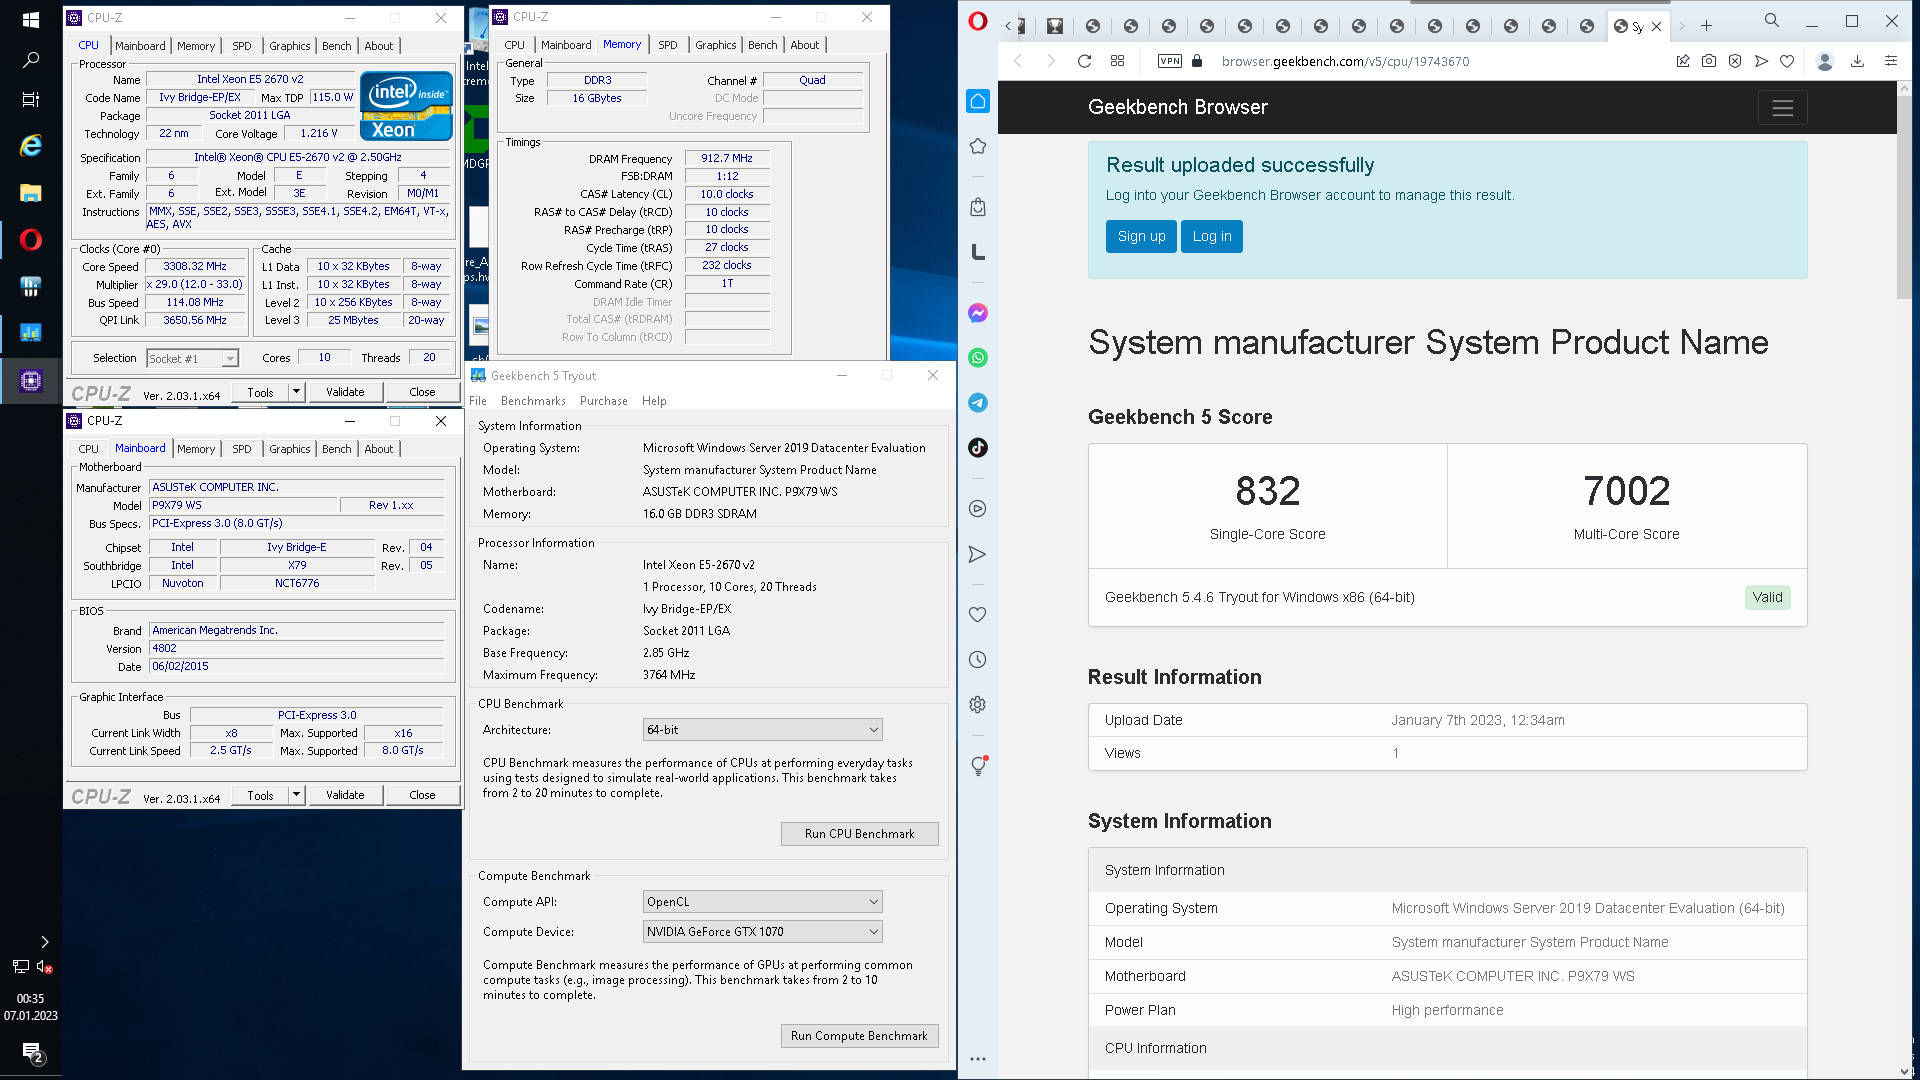
Task: Click the Geekbench Browser header link
Action: click(1177, 107)
